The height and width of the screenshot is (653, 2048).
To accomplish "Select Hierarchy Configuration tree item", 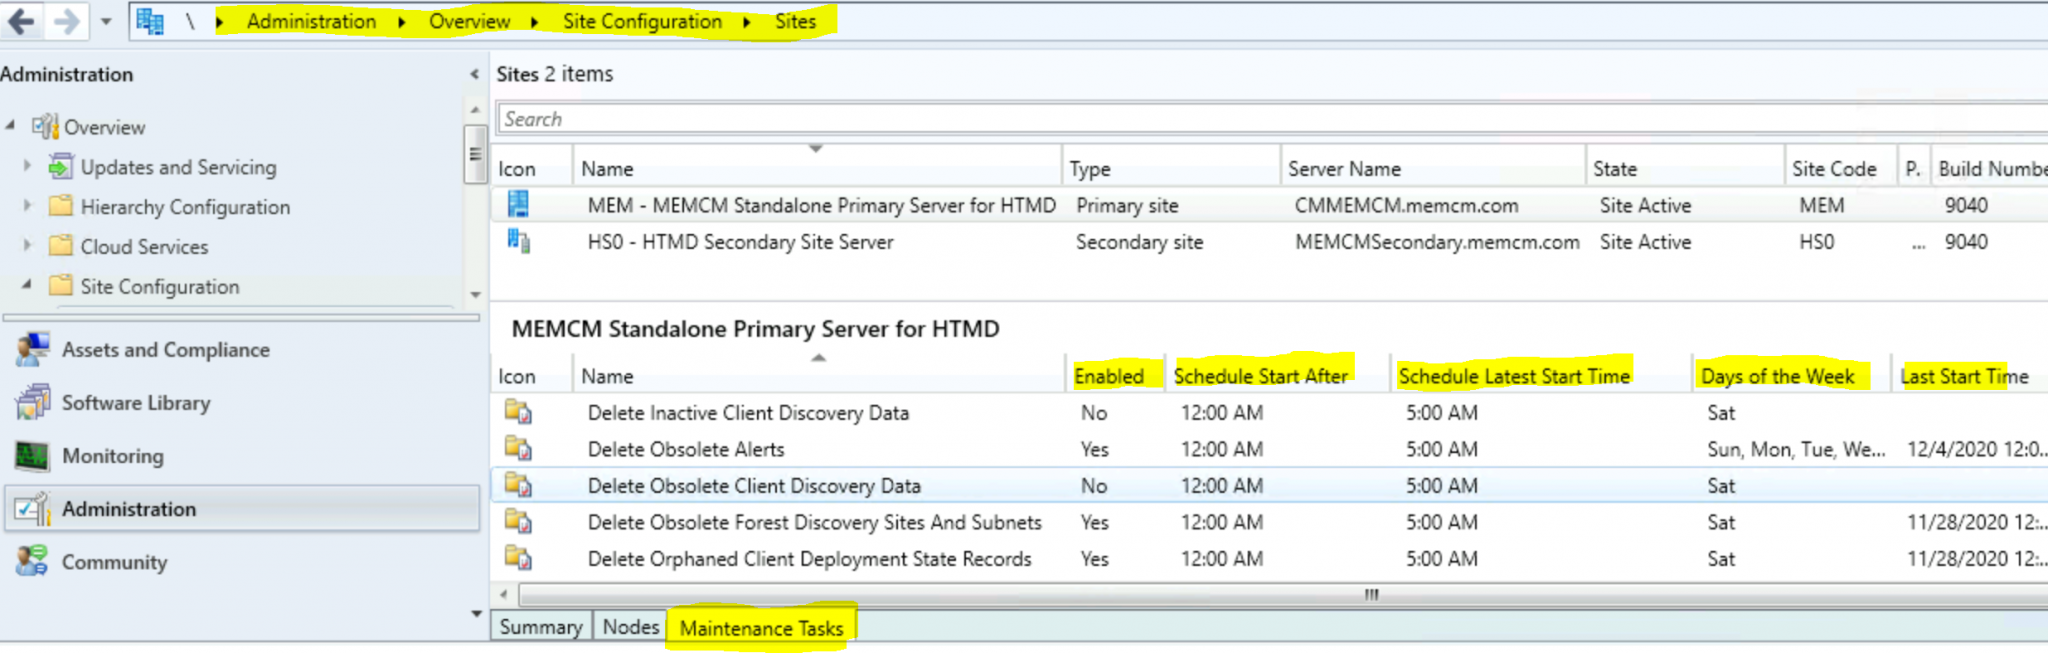I will [185, 207].
